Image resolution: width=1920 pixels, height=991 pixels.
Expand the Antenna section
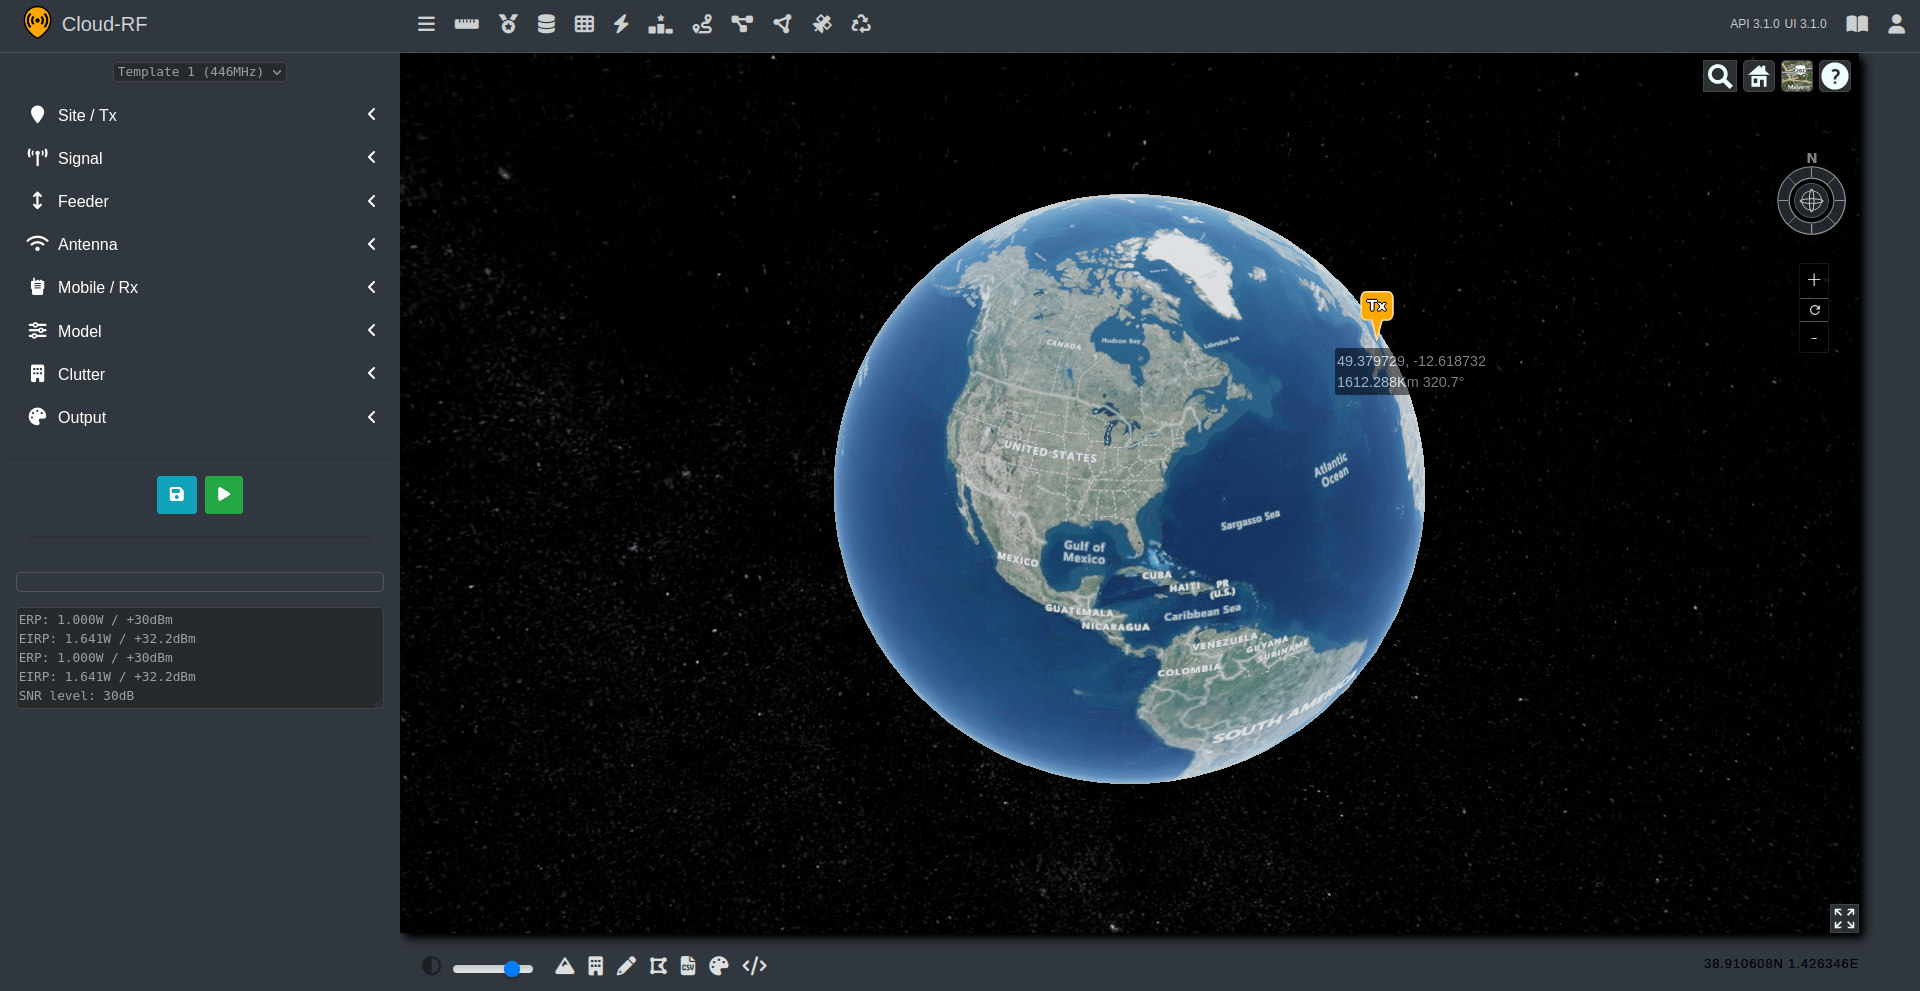[200, 244]
